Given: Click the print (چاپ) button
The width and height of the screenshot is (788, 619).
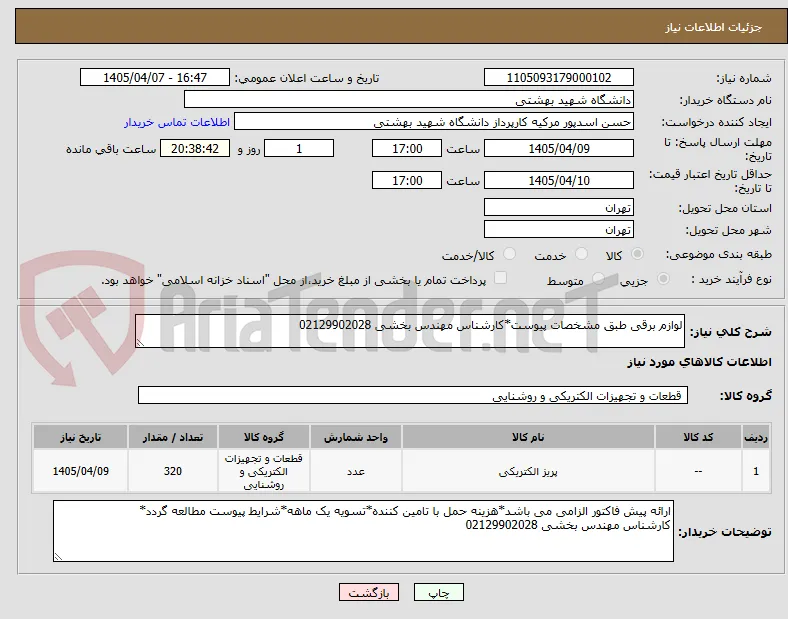Looking at the screenshot, I should point(438,592).
